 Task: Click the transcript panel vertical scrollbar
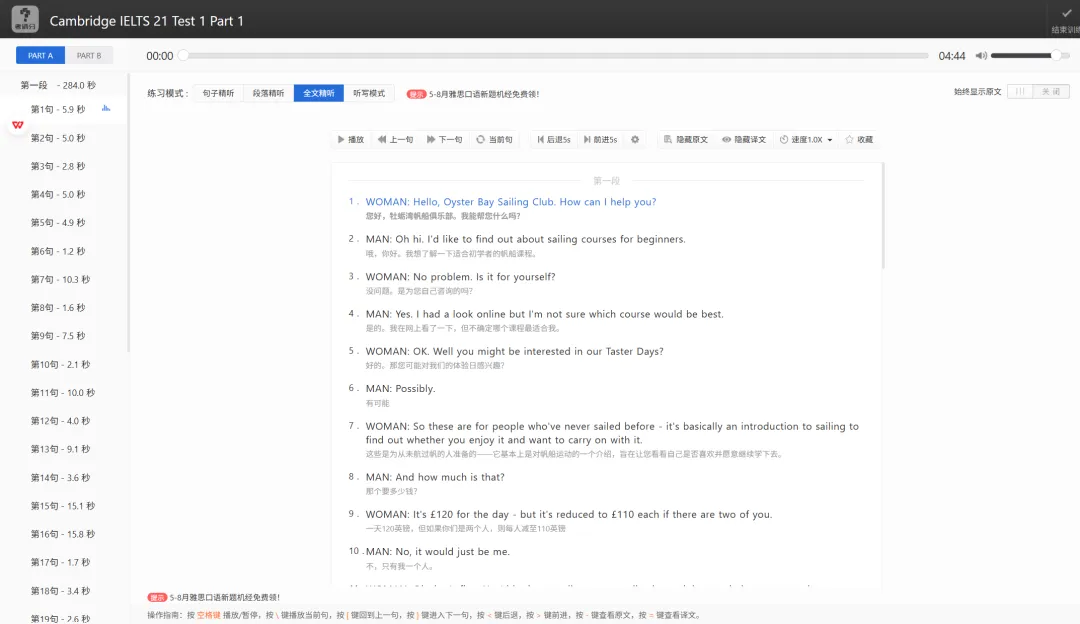coord(883,216)
